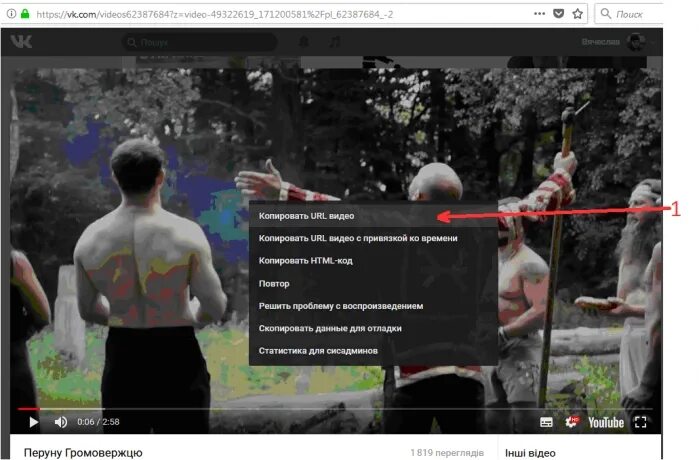Play the video with the play button
This screenshot has width=699, height=460.
(x=33, y=422)
